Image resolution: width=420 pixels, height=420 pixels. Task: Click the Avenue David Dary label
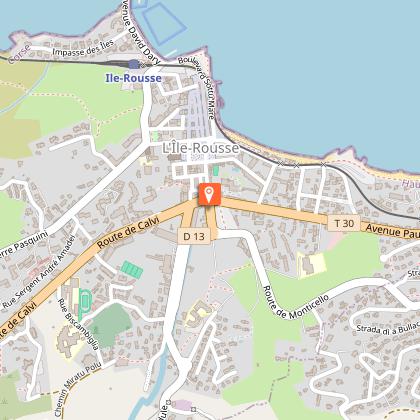pos(140,32)
